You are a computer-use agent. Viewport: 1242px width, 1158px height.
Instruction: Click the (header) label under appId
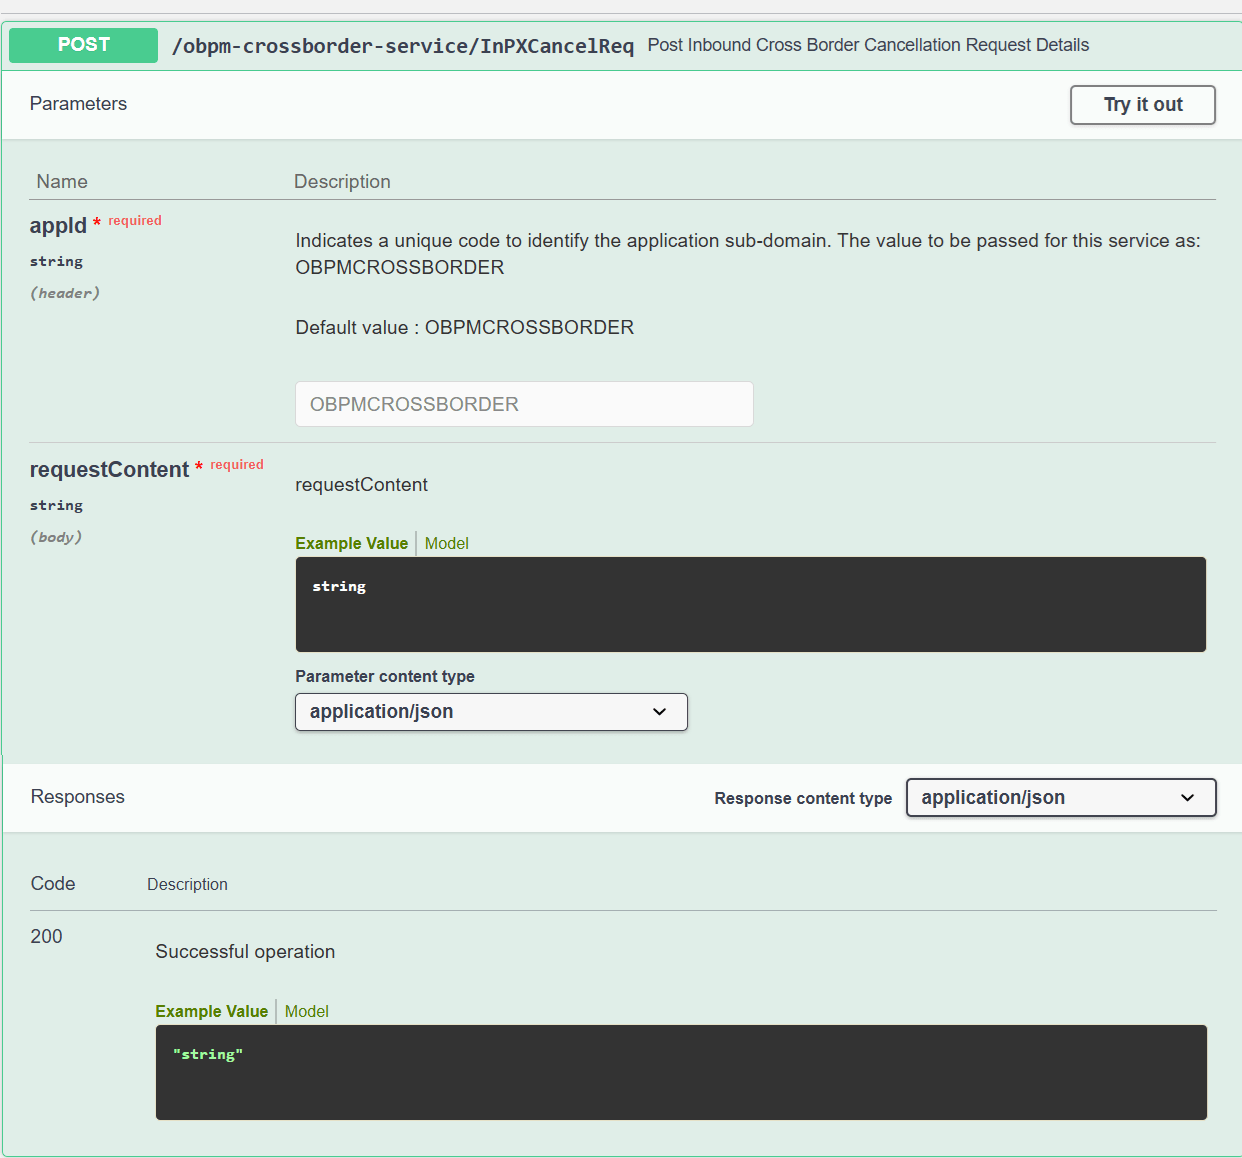click(x=65, y=293)
